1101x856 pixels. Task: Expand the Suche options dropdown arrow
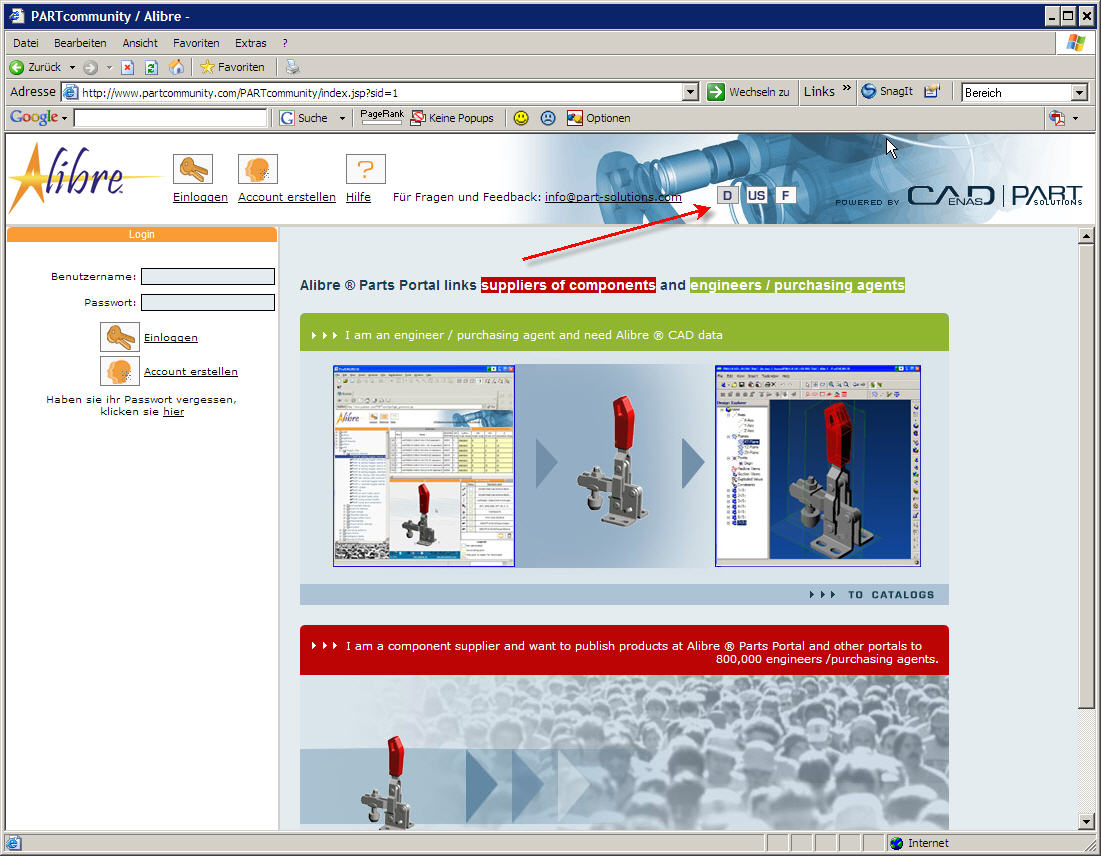(343, 118)
